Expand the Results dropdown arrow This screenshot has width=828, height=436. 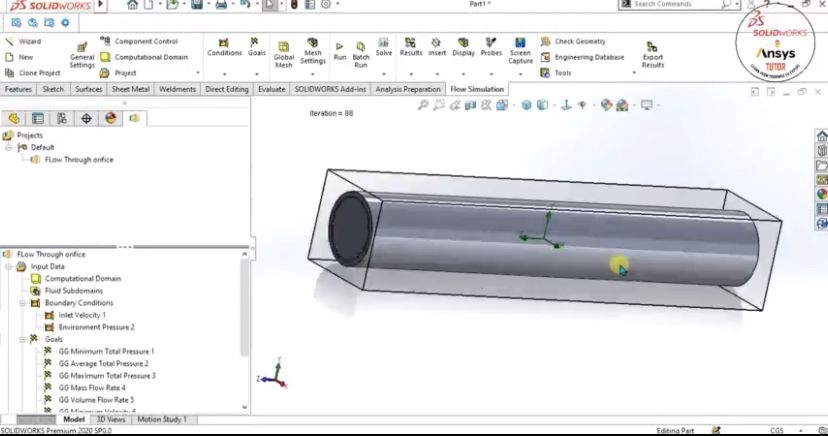point(411,74)
